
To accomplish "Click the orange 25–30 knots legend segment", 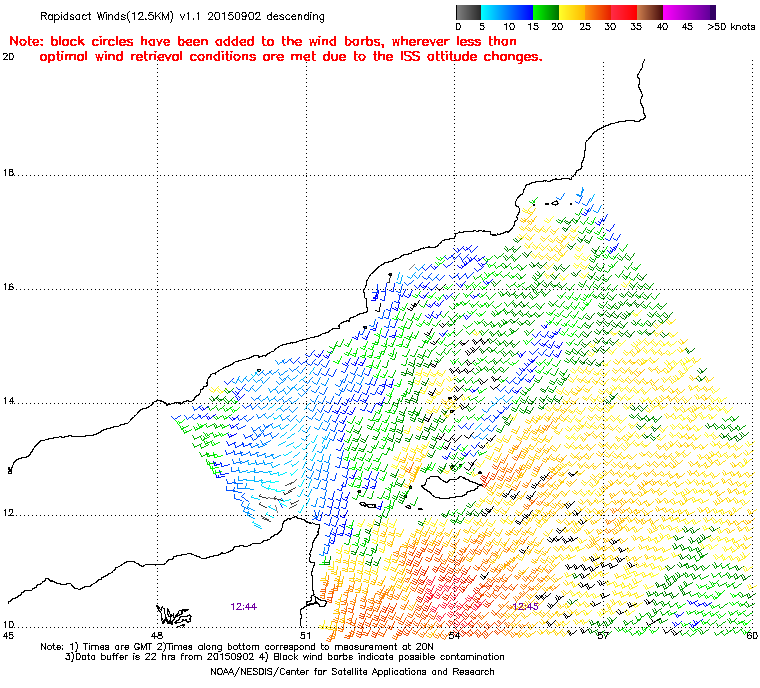I will 598,12.
